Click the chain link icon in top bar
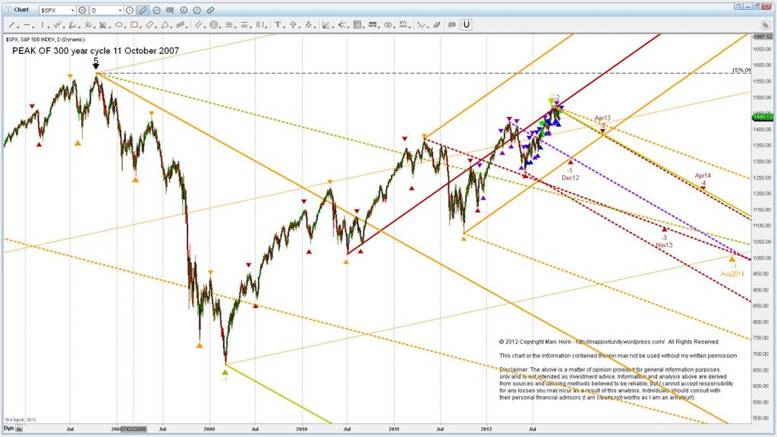 (x=210, y=10)
